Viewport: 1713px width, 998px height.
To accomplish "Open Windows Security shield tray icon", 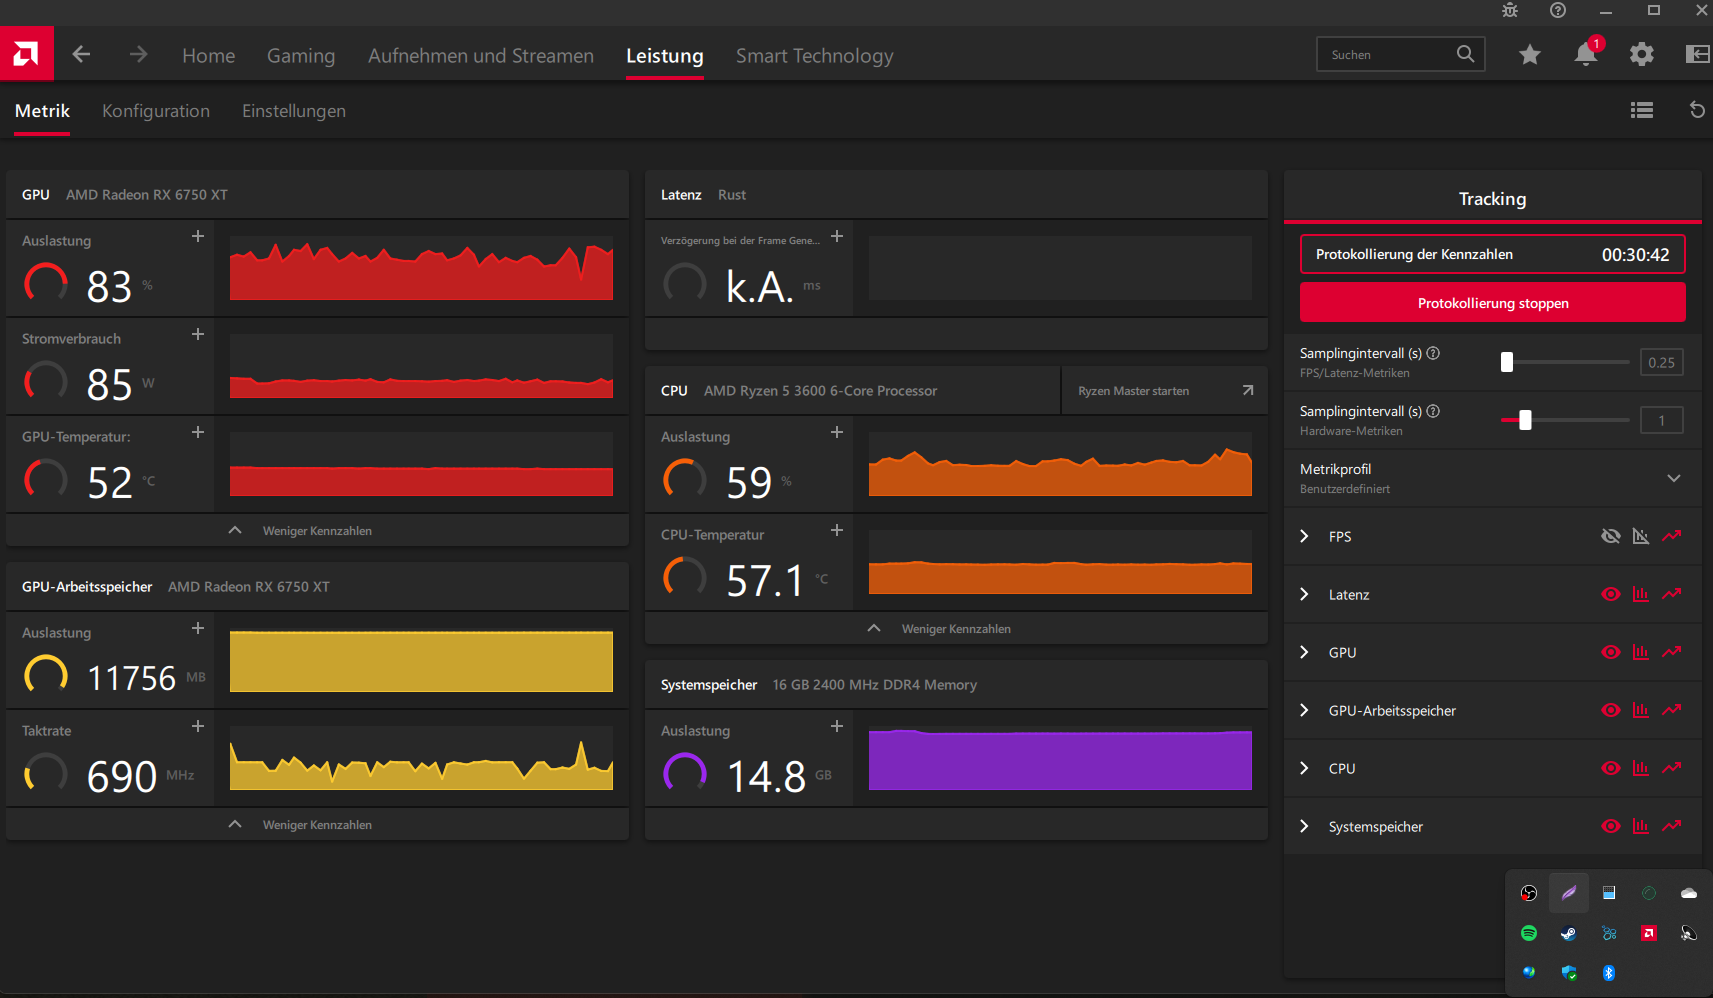I will [1569, 973].
